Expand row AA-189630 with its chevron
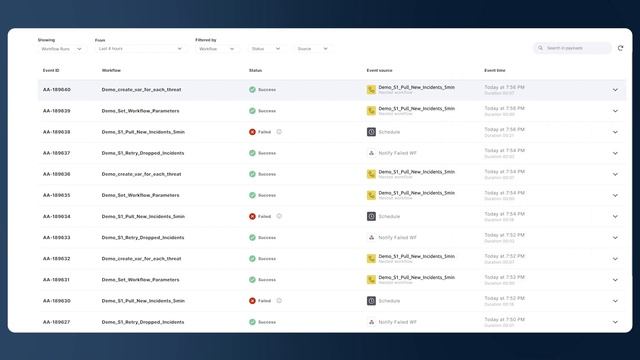640x360 pixels. click(x=615, y=301)
